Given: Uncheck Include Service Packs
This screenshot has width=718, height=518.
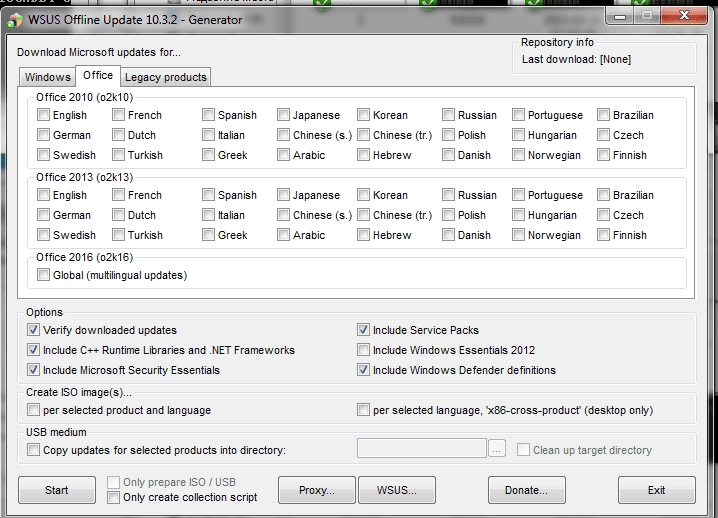Looking at the screenshot, I should coord(364,330).
